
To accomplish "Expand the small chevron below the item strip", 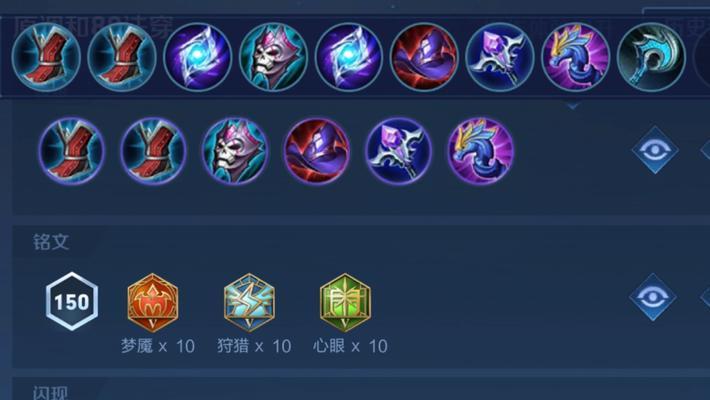I will click(573, 106).
